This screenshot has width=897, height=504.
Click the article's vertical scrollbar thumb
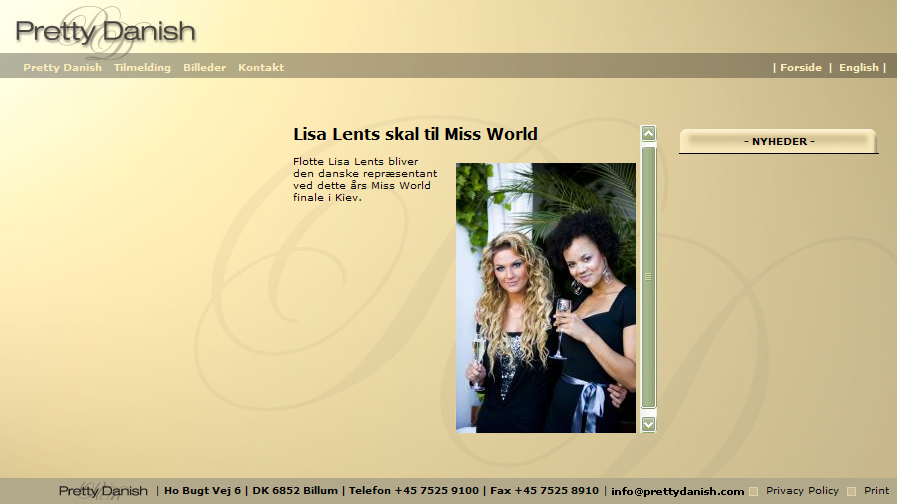(648, 276)
